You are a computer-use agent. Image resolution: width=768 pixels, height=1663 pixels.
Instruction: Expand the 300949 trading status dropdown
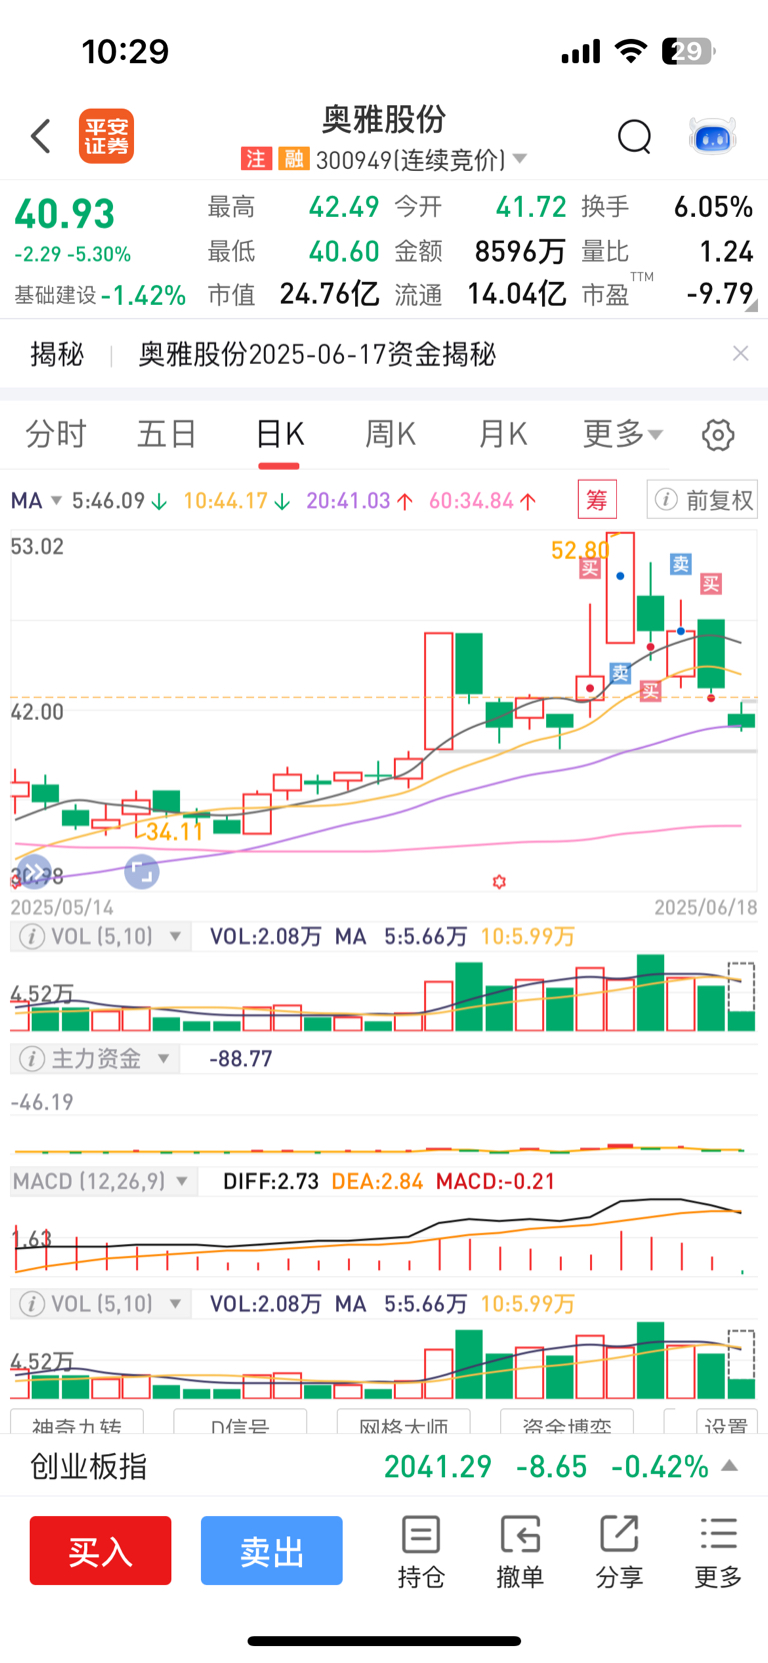pyautogui.click(x=520, y=159)
